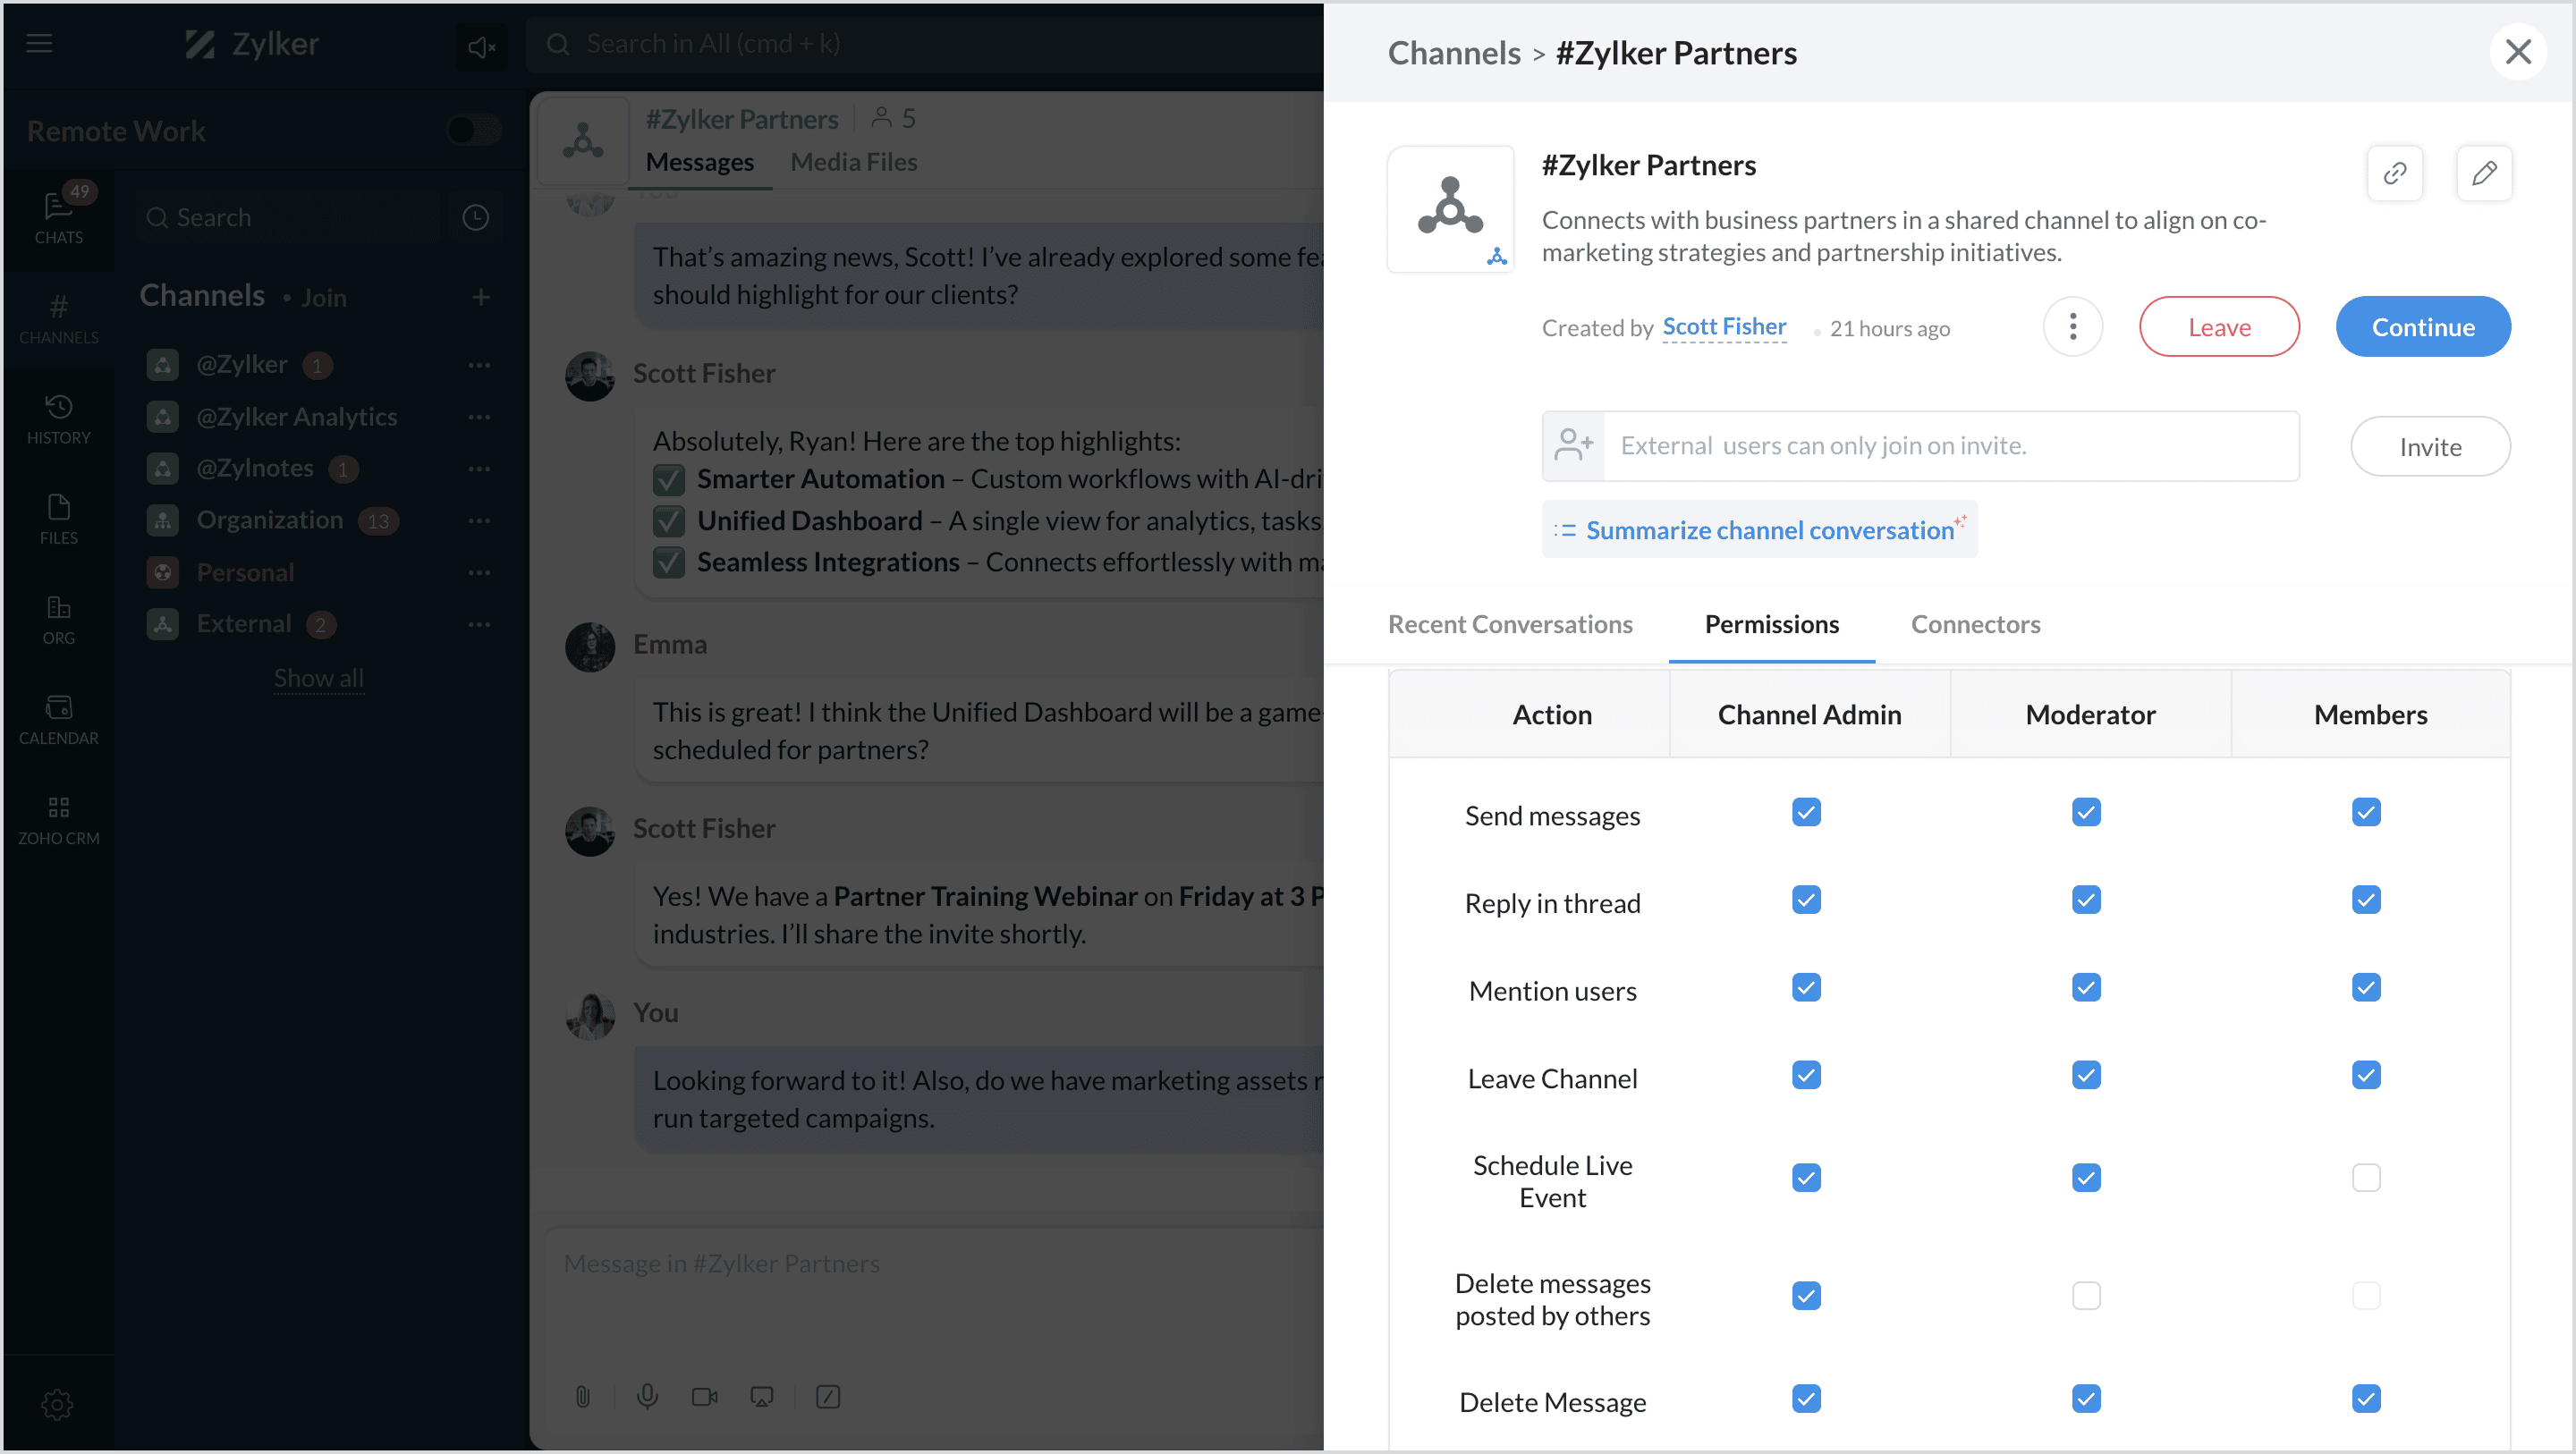The height and width of the screenshot is (1454, 2576).
Task: Switch to the Connectors tab
Action: click(x=1974, y=624)
